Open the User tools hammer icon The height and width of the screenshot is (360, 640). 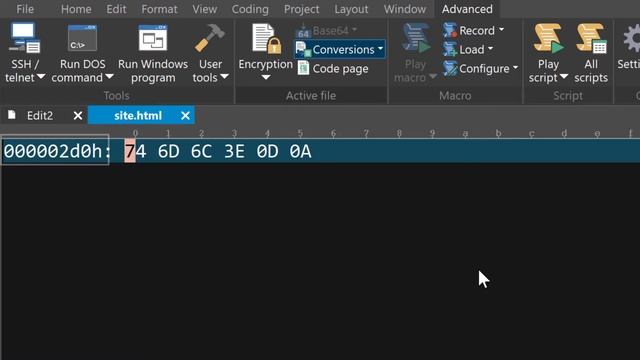tap(210, 38)
